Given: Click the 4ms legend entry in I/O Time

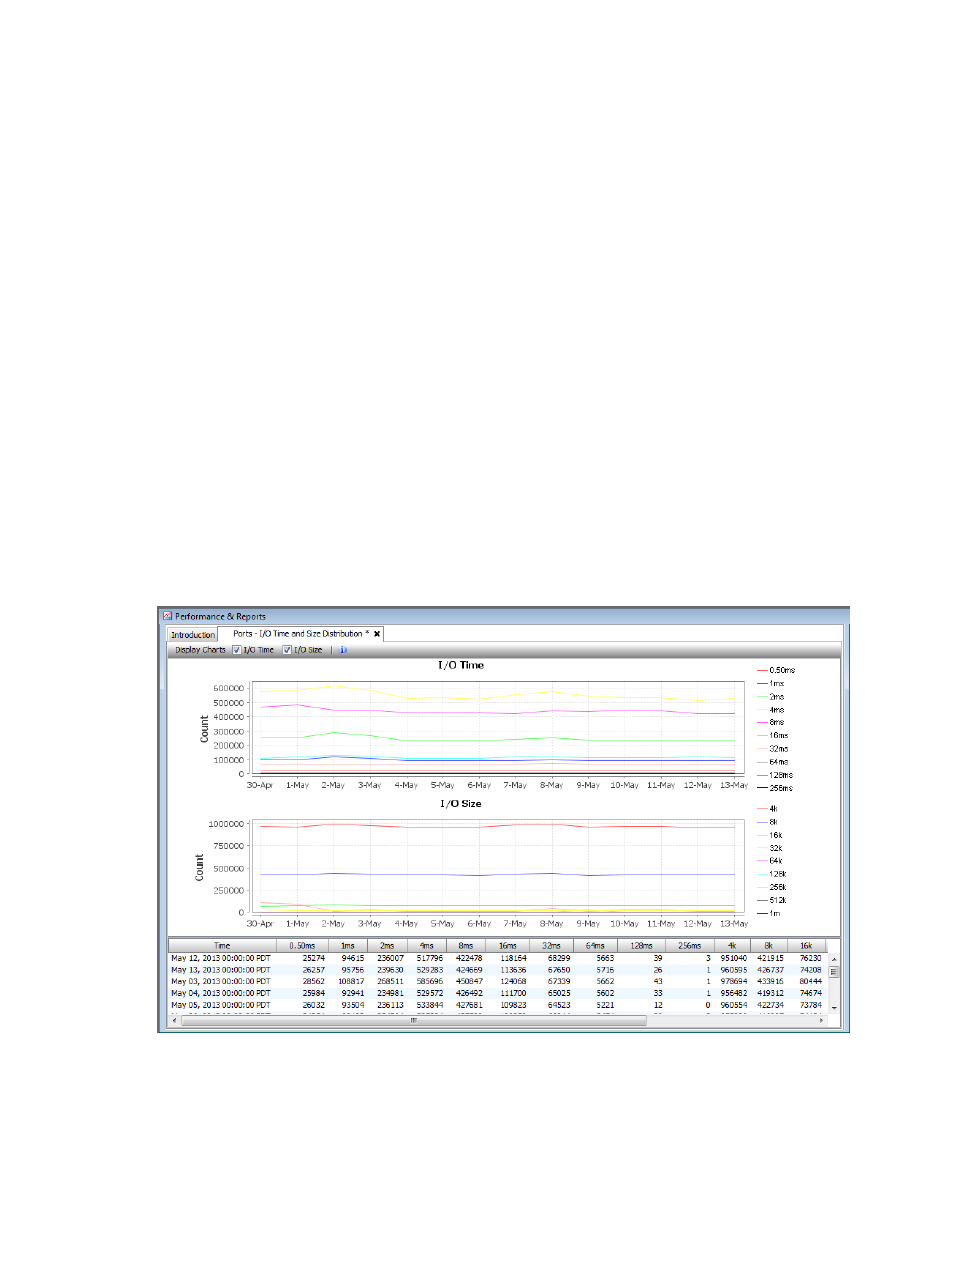Looking at the screenshot, I should [x=771, y=710].
